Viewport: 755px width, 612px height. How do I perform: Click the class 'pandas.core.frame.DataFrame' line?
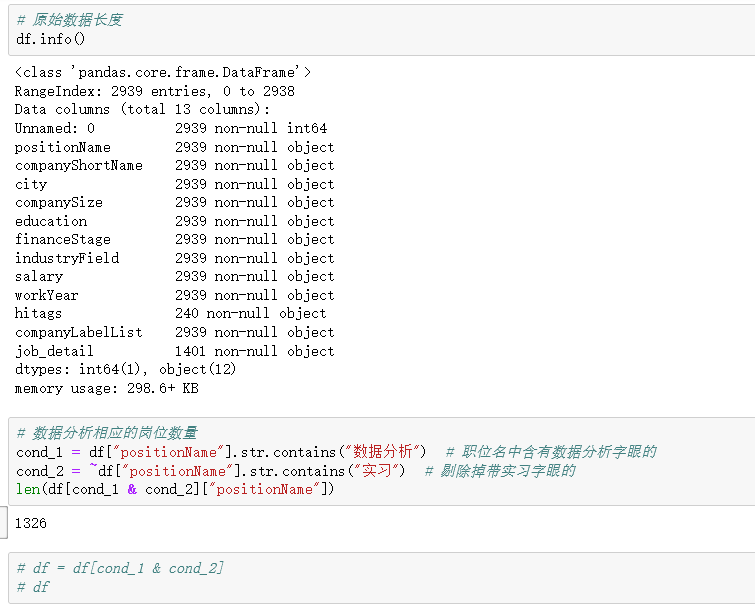click(163, 73)
